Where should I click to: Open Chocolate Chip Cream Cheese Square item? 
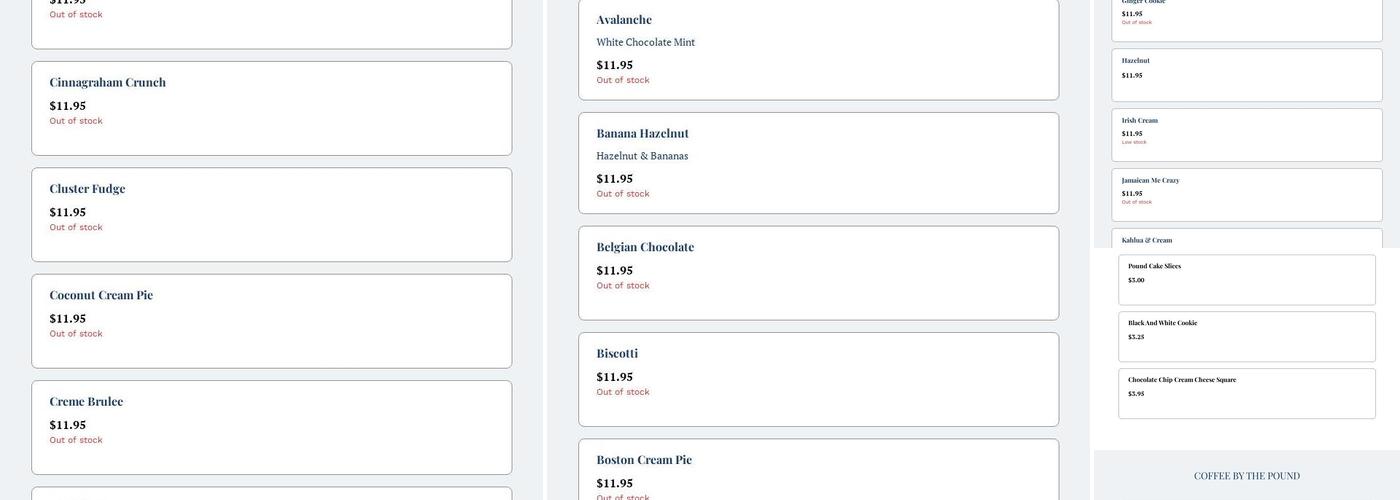(x=1246, y=394)
